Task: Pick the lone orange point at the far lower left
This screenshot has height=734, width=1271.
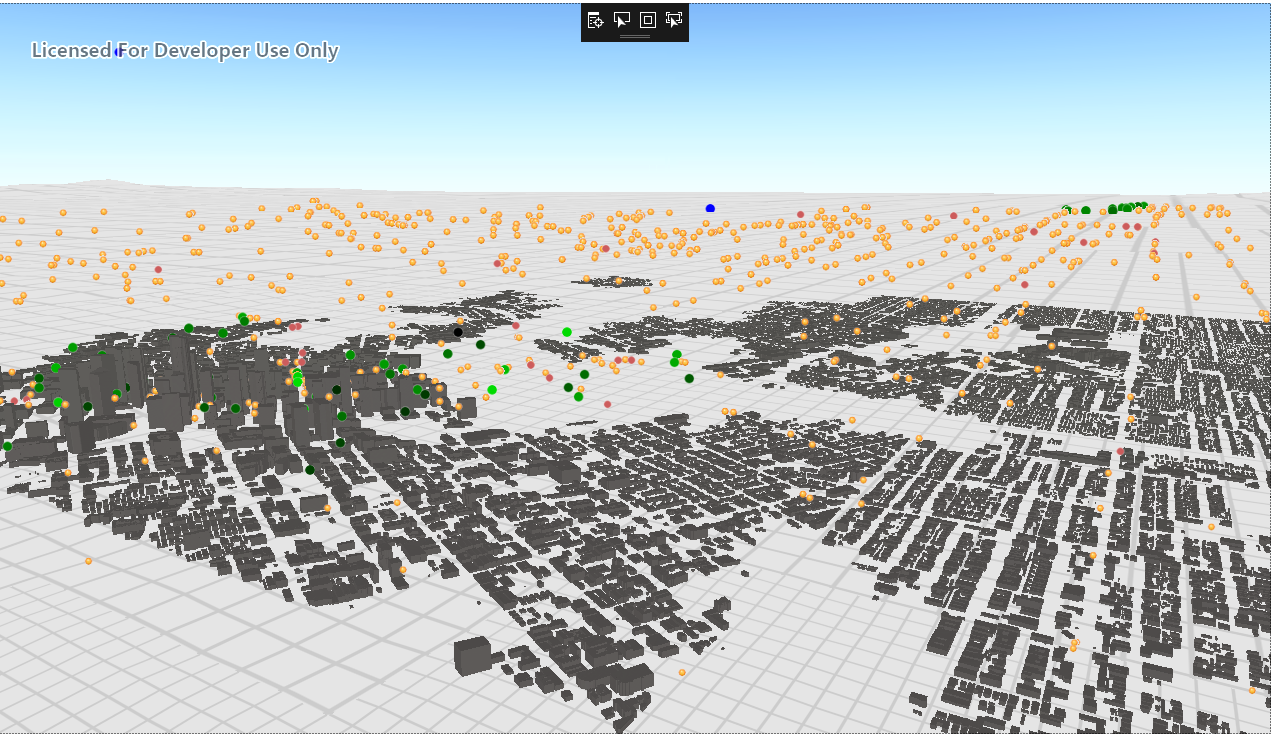Action: [x=88, y=561]
